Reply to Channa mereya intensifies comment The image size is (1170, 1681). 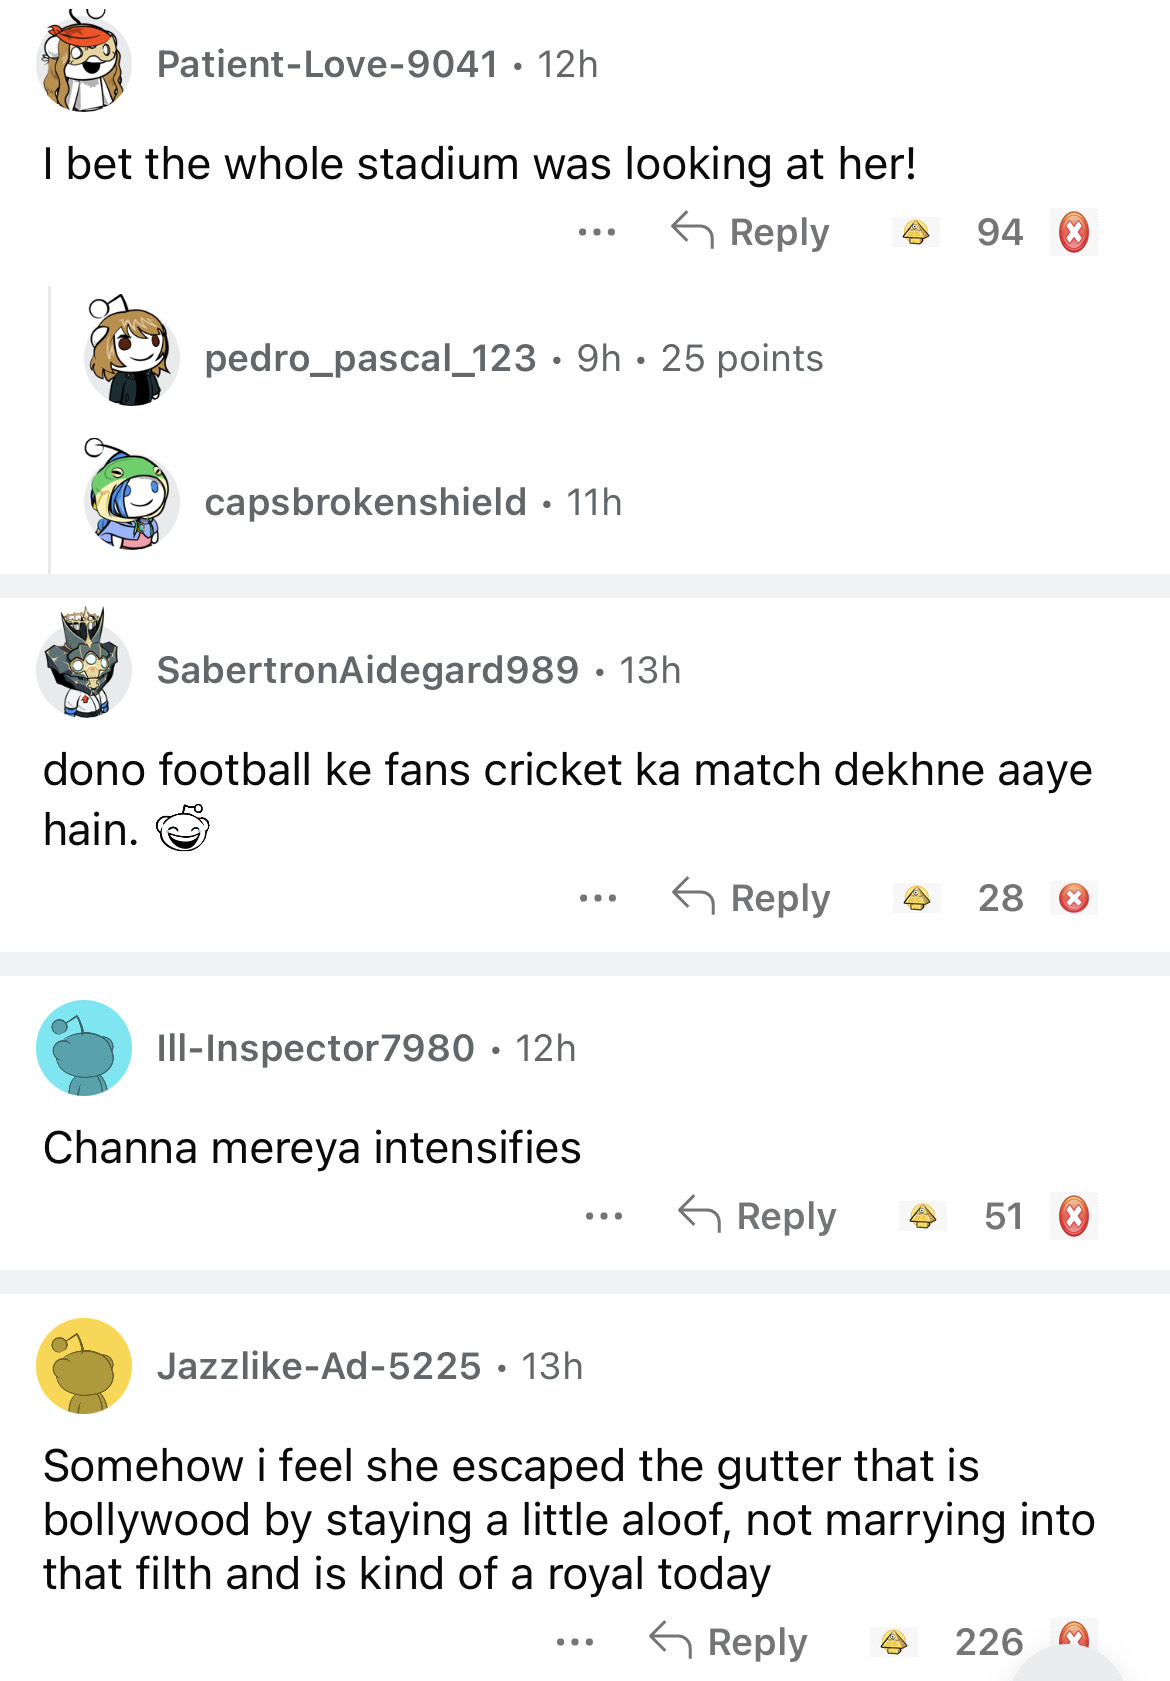coord(757,1216)
